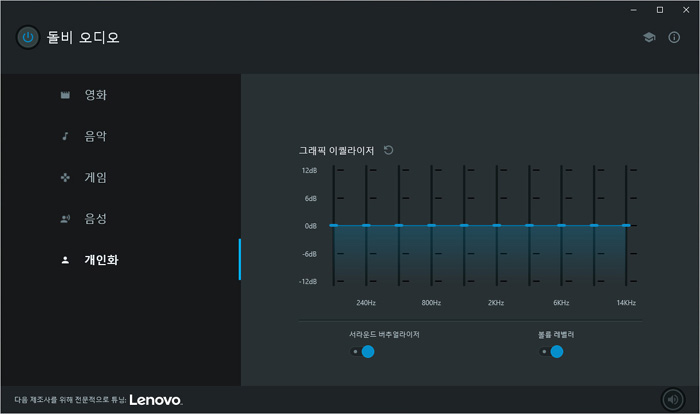
Task: Click the 240Hz equalizer slider handle
Action: pyautogui.click(x=366, y=226)
